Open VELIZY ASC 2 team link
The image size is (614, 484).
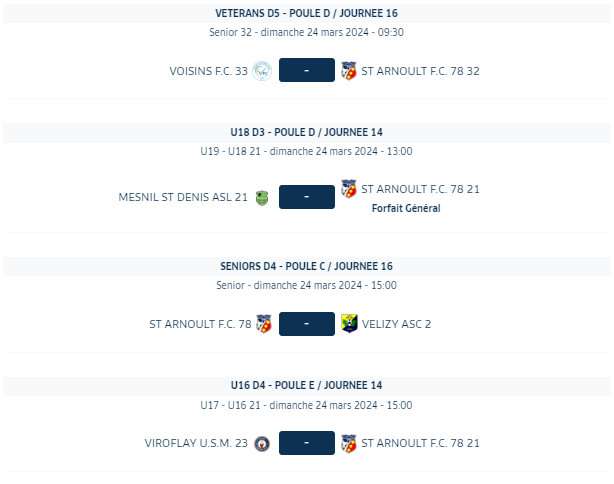click(x=396, y=324)
